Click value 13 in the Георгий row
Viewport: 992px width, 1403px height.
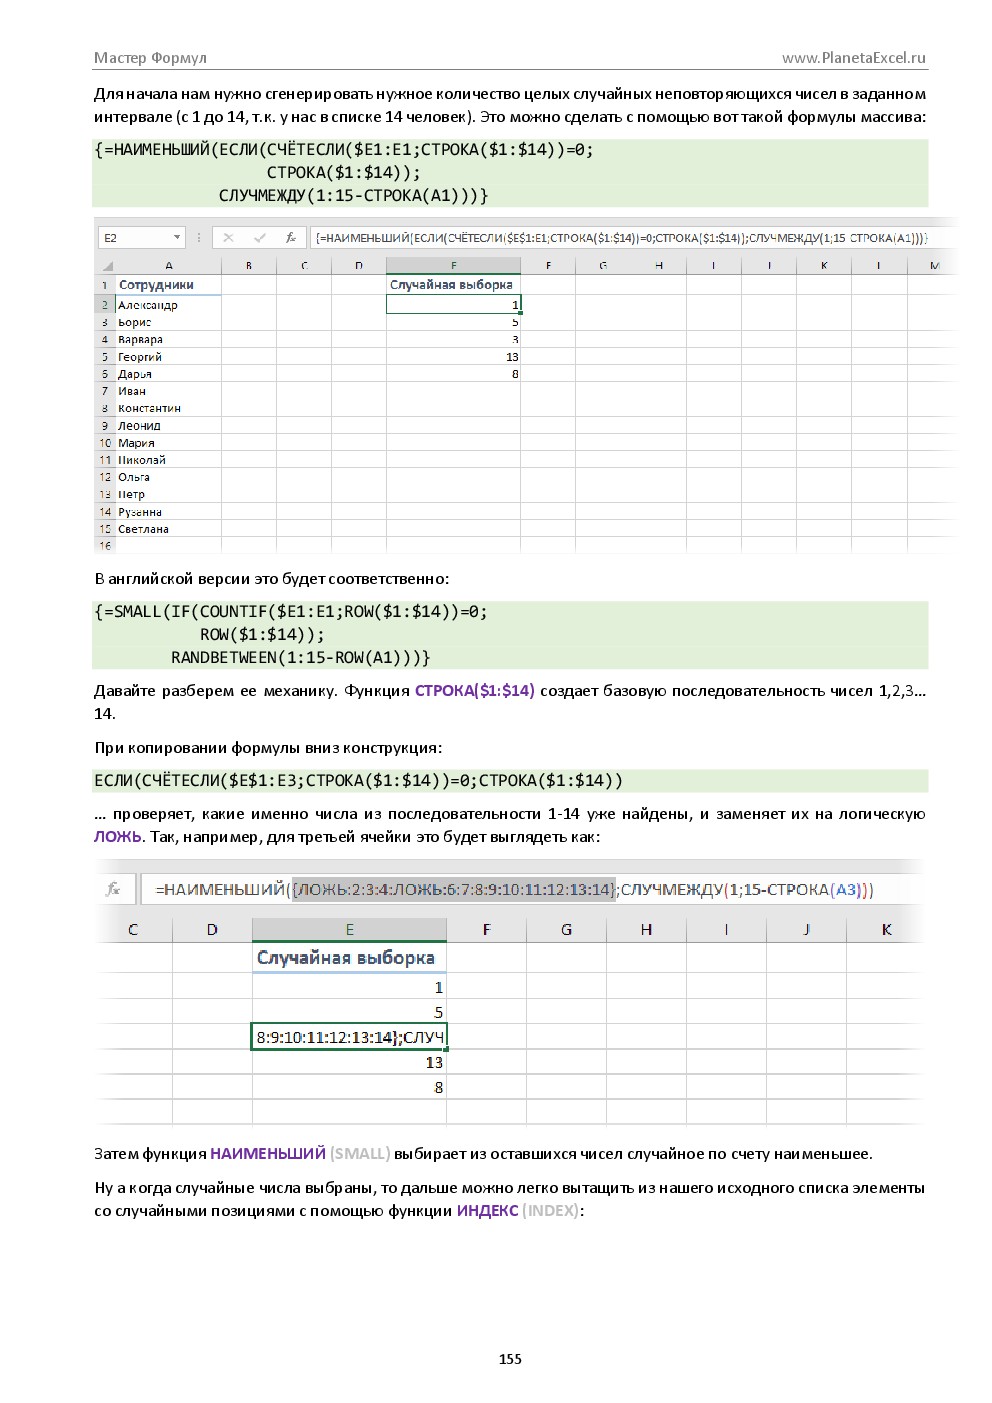(x=453, y=356)
